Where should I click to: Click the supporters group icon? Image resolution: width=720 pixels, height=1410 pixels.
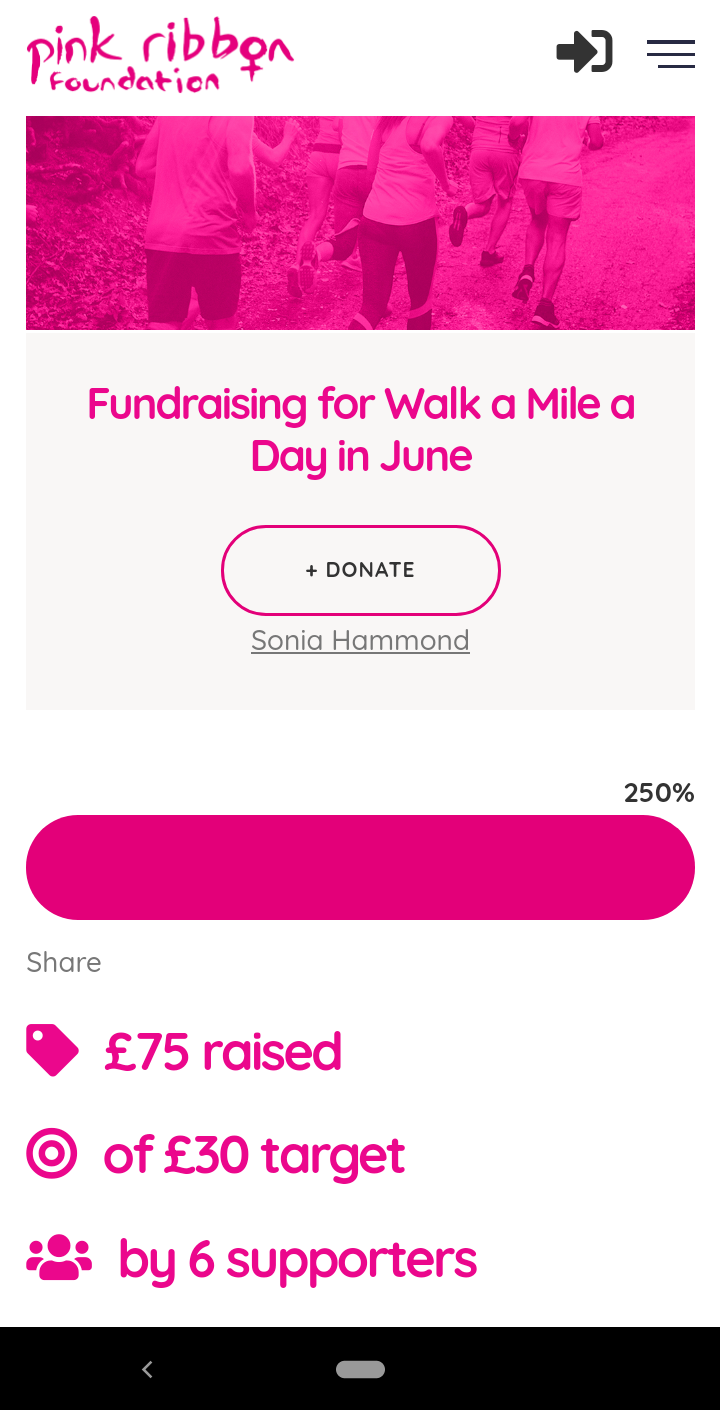pyautogui.click(x=58, y=1258)
